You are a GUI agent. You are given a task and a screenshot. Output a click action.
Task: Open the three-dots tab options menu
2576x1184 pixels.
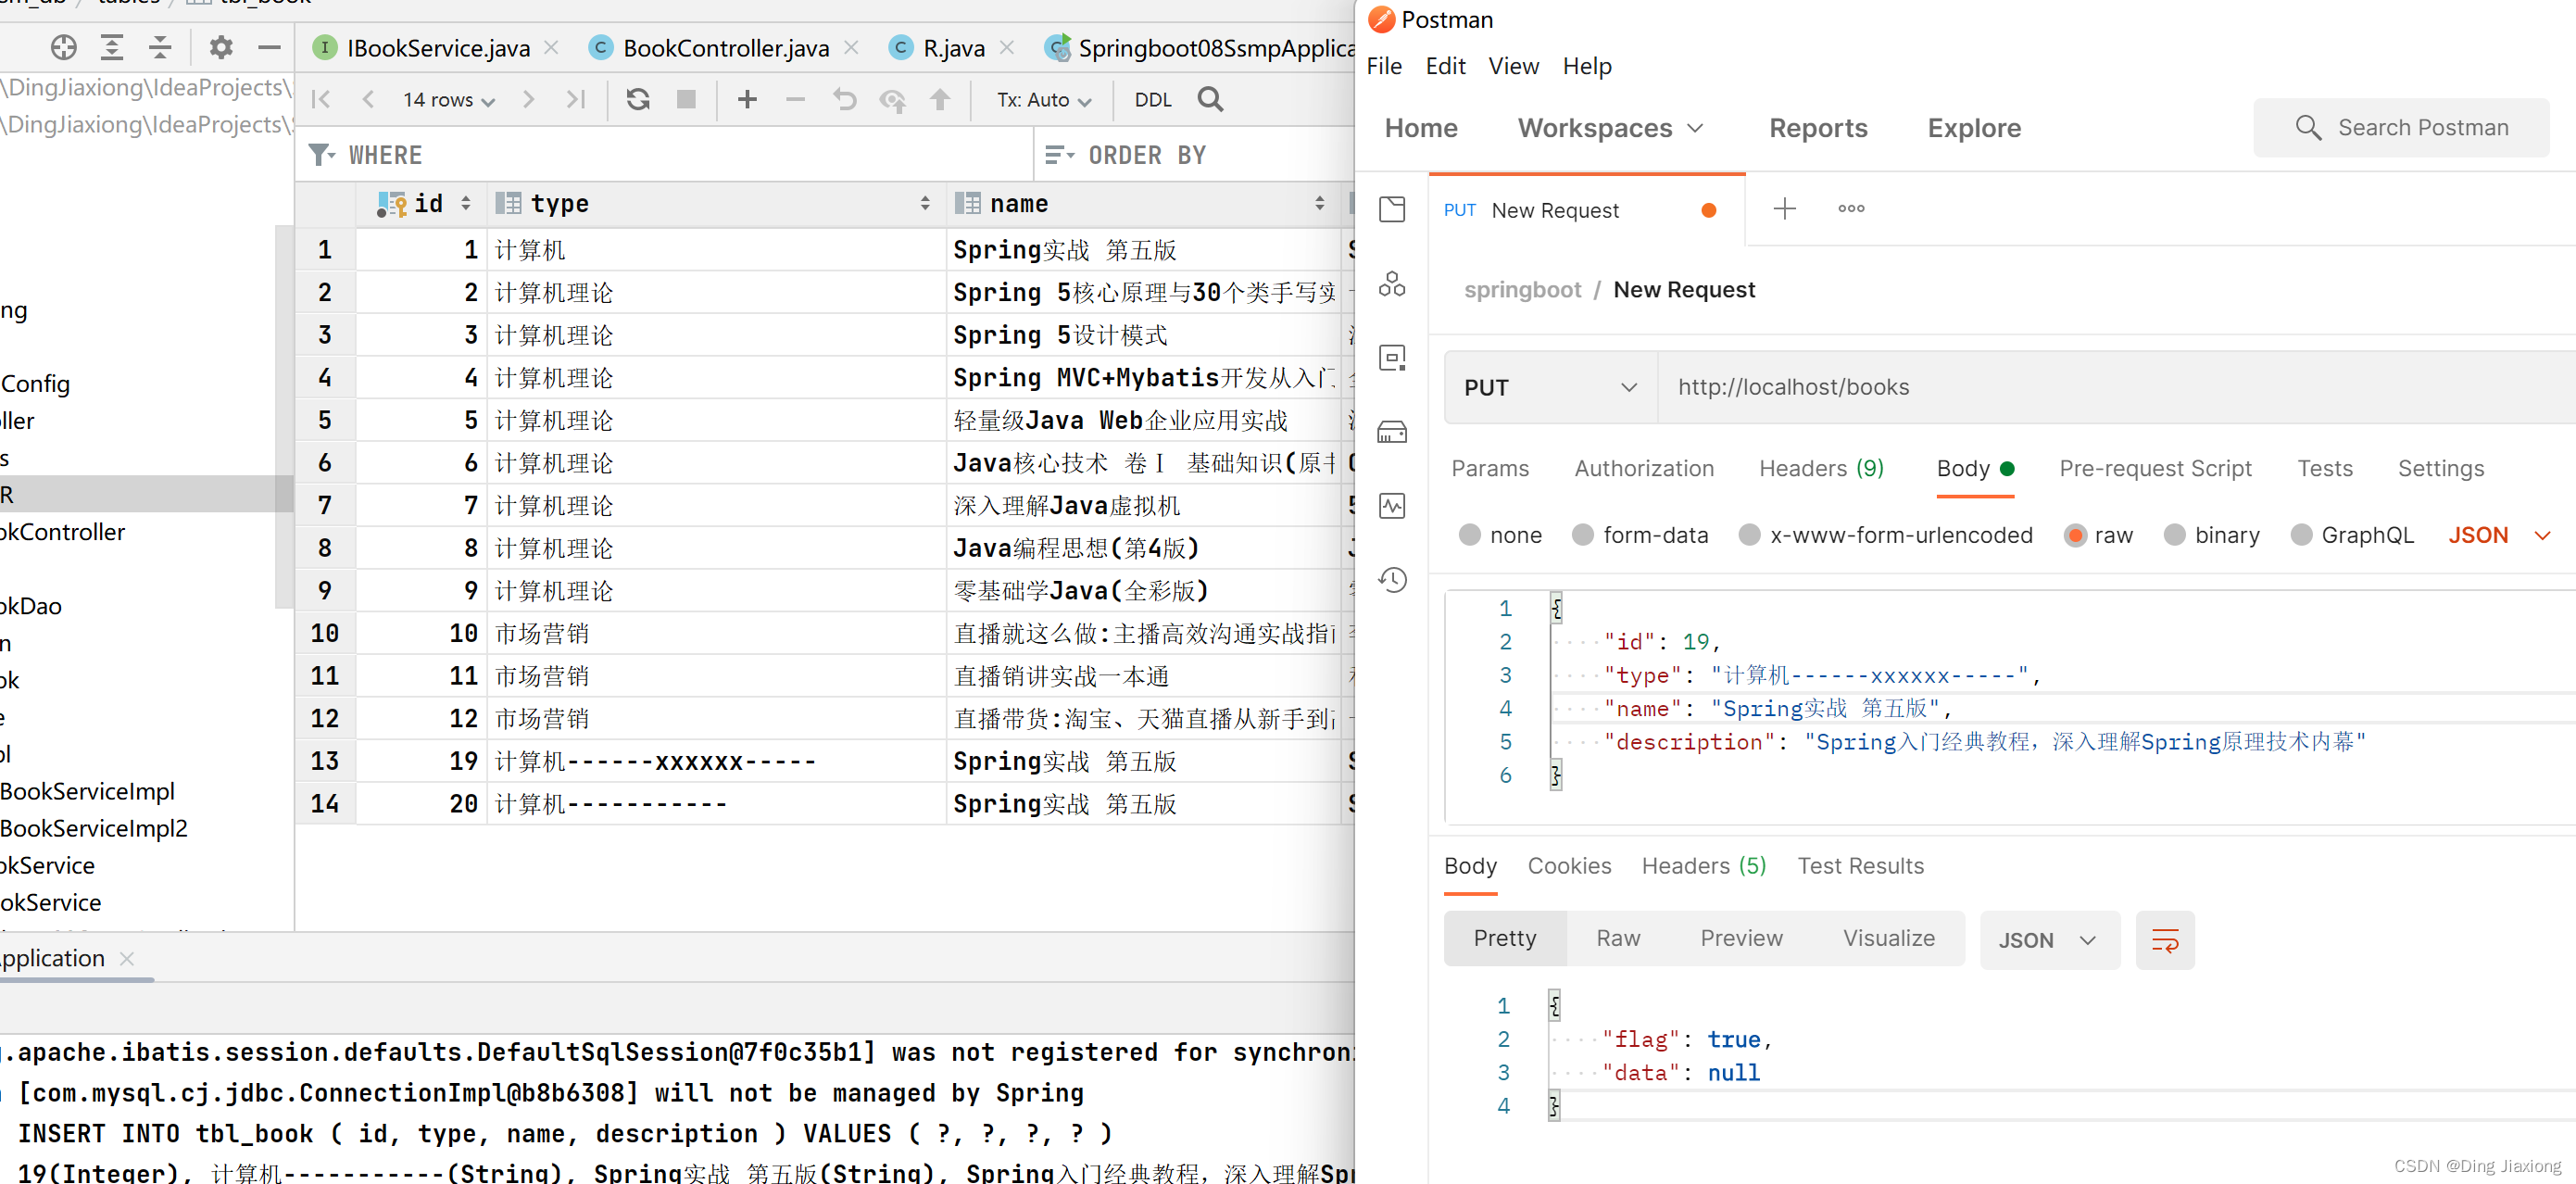point(1851,209)
